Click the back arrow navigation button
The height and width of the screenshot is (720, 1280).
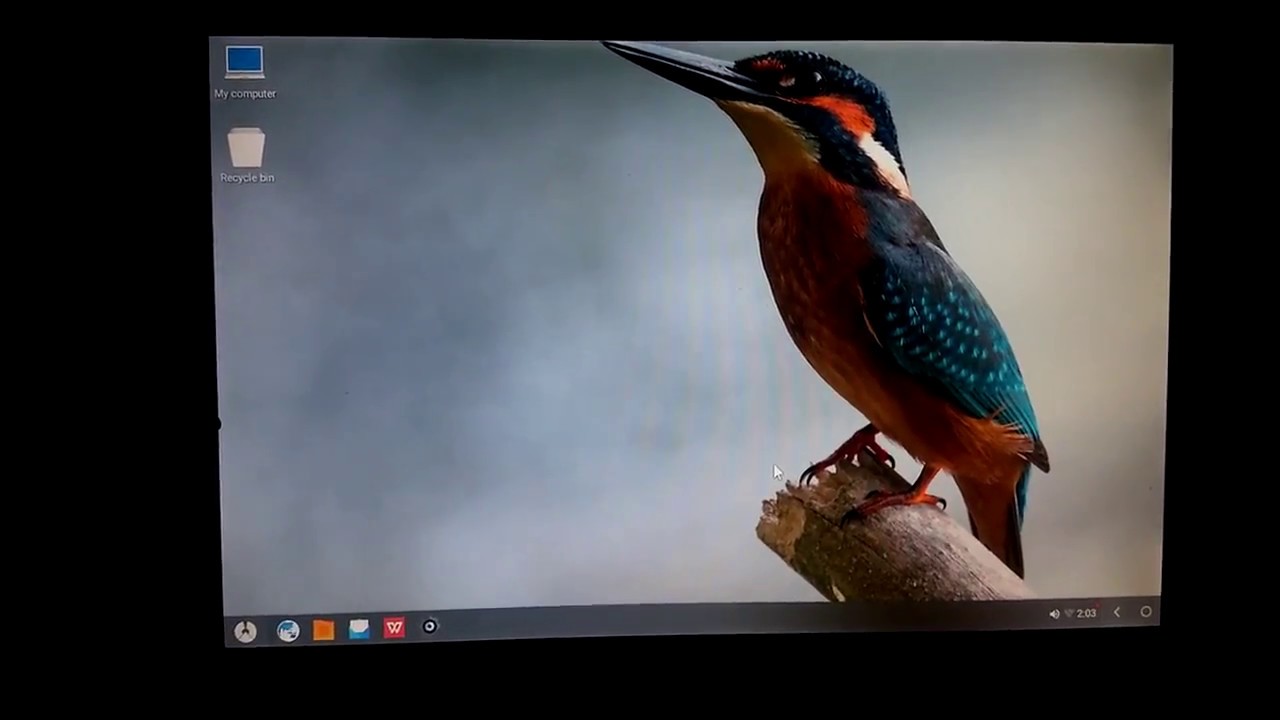coord(1117,612)
